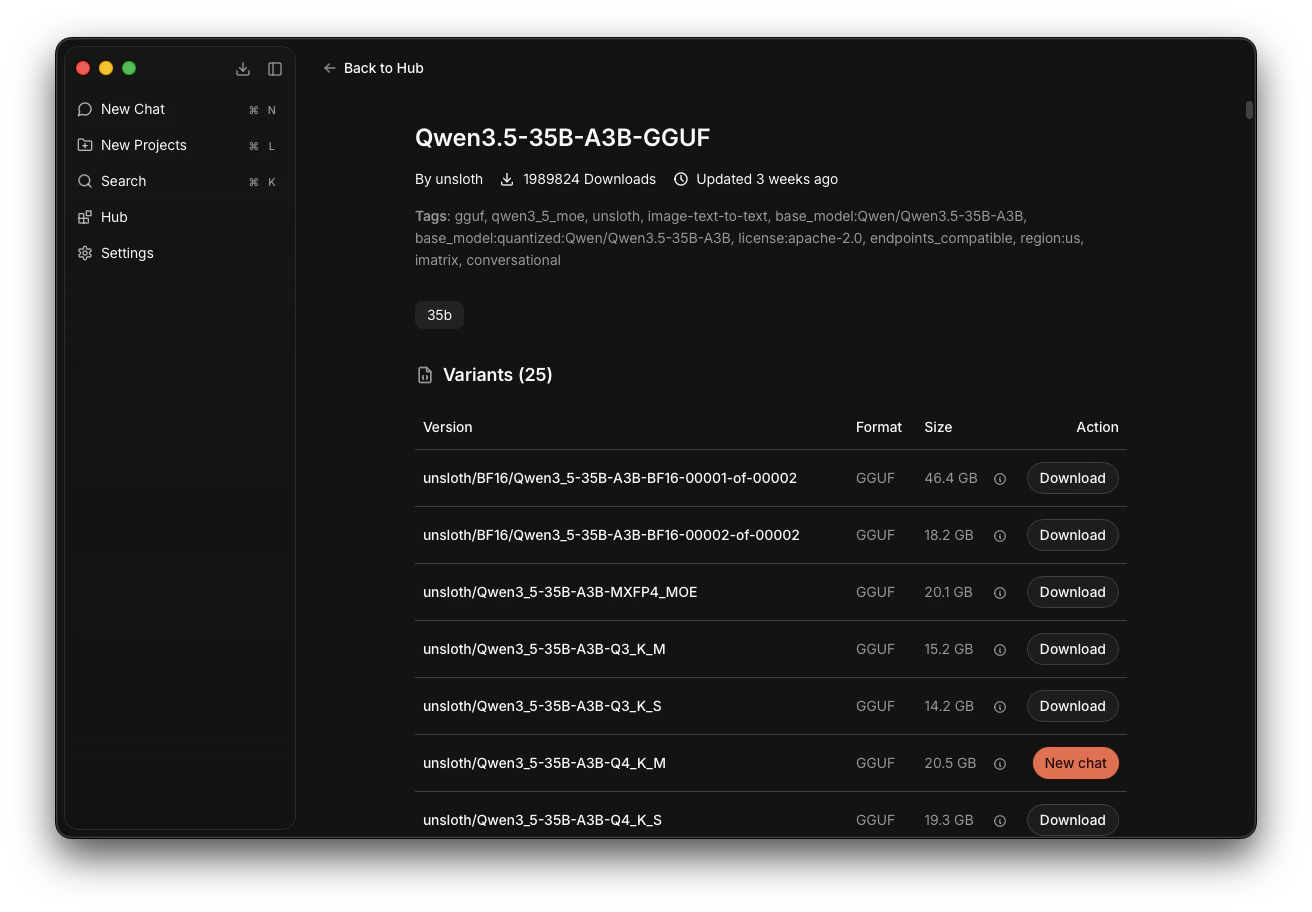Click the ⌘ K shortcut hint
The width and height of the screenshot is (1312, 912).
(x=262, y=182)
